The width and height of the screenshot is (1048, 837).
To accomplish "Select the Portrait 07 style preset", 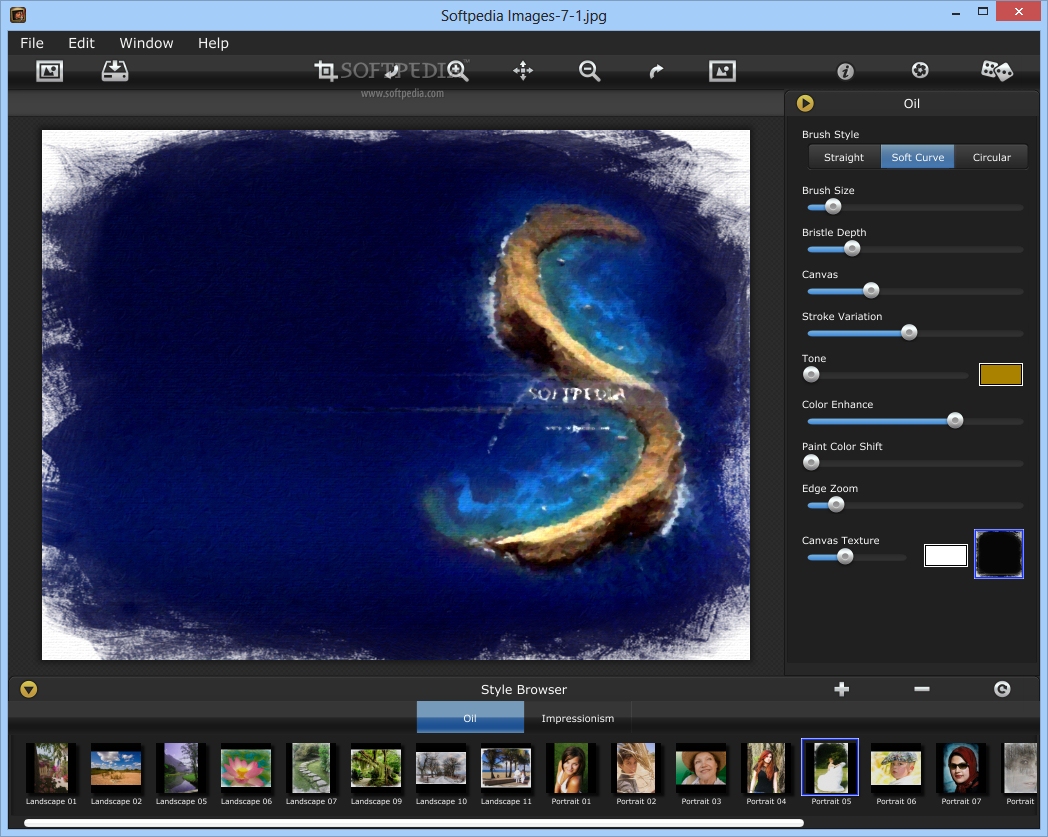I will pos(961,773).
